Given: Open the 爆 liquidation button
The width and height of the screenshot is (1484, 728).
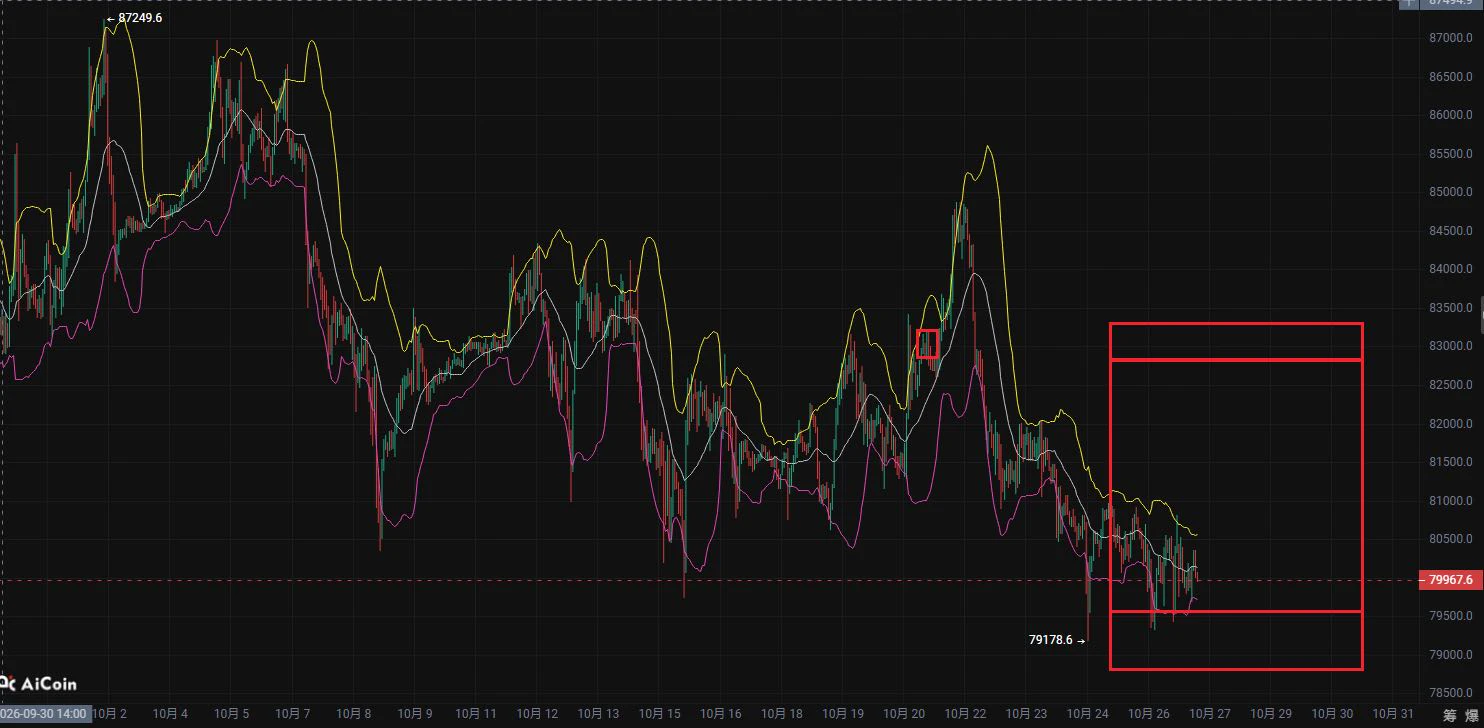Looking at the screenshot, I should (1473, 714).
